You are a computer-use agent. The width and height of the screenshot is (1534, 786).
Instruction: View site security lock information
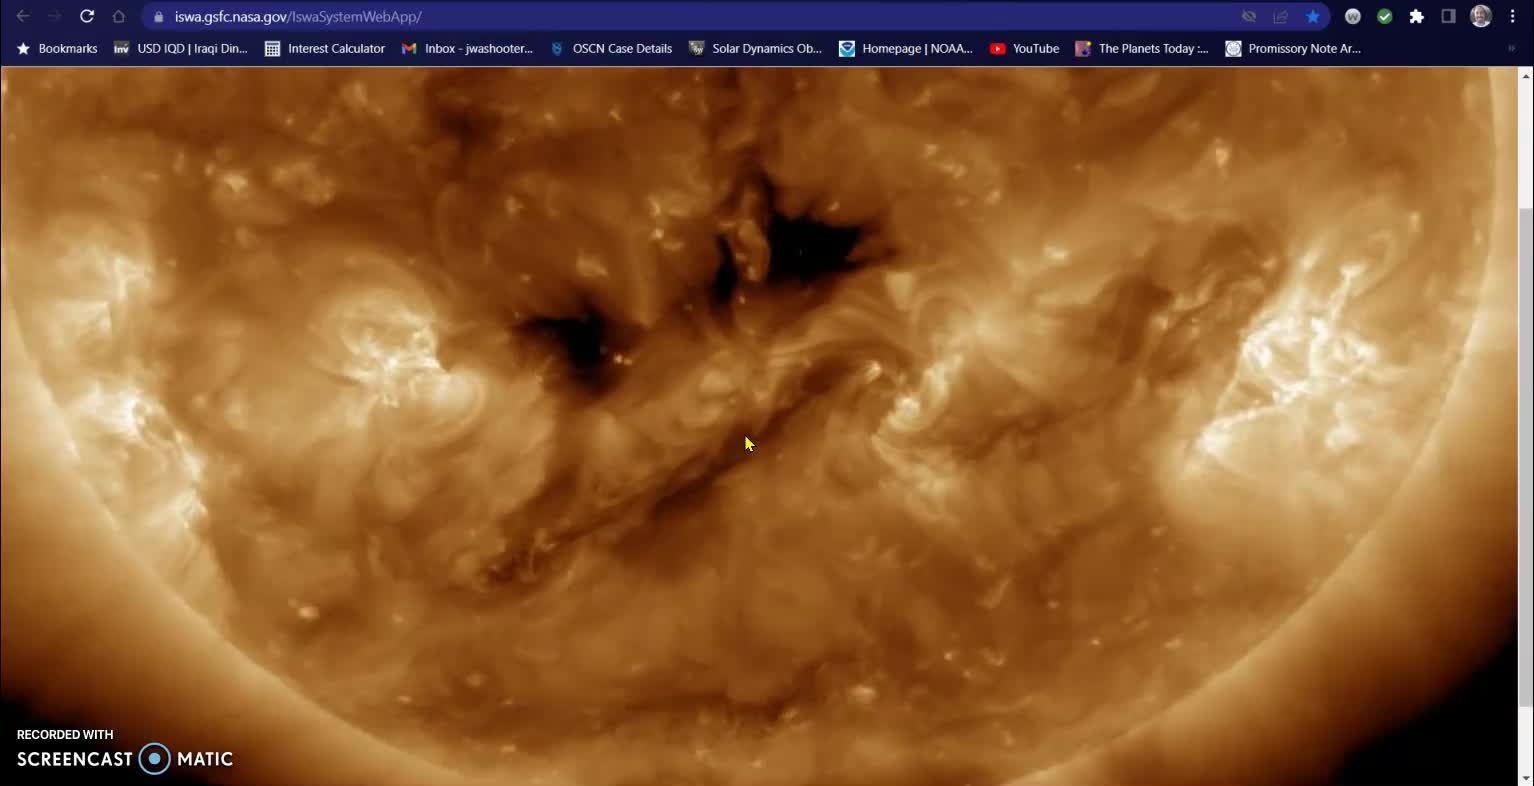tap(158, 17)
